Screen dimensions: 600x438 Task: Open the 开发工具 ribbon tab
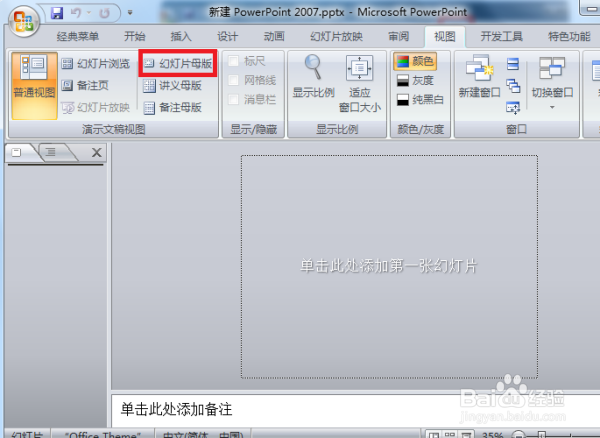(501, 36)
